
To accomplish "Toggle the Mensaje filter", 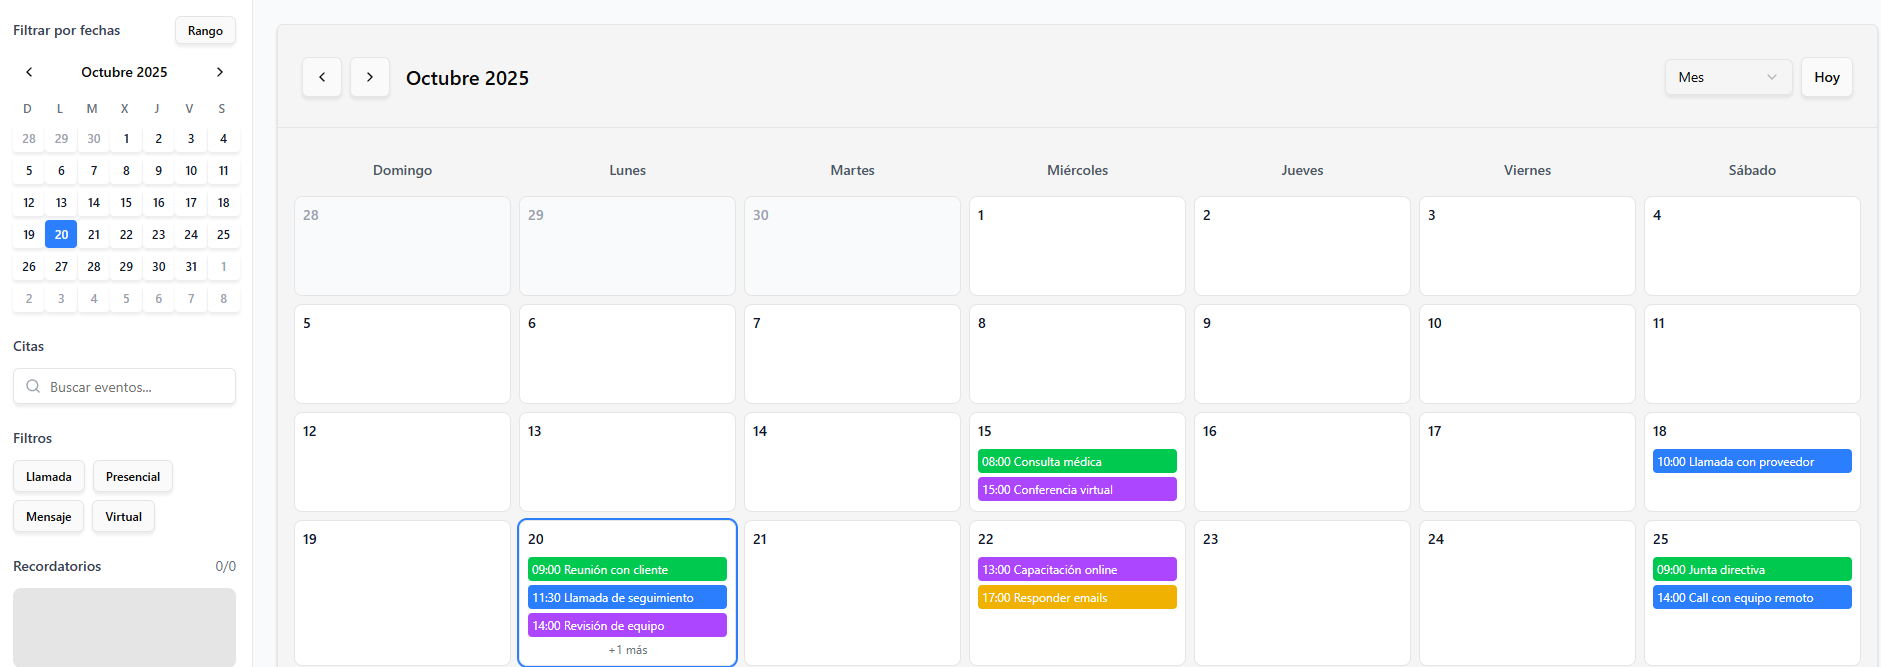I will tap(49, 517).
